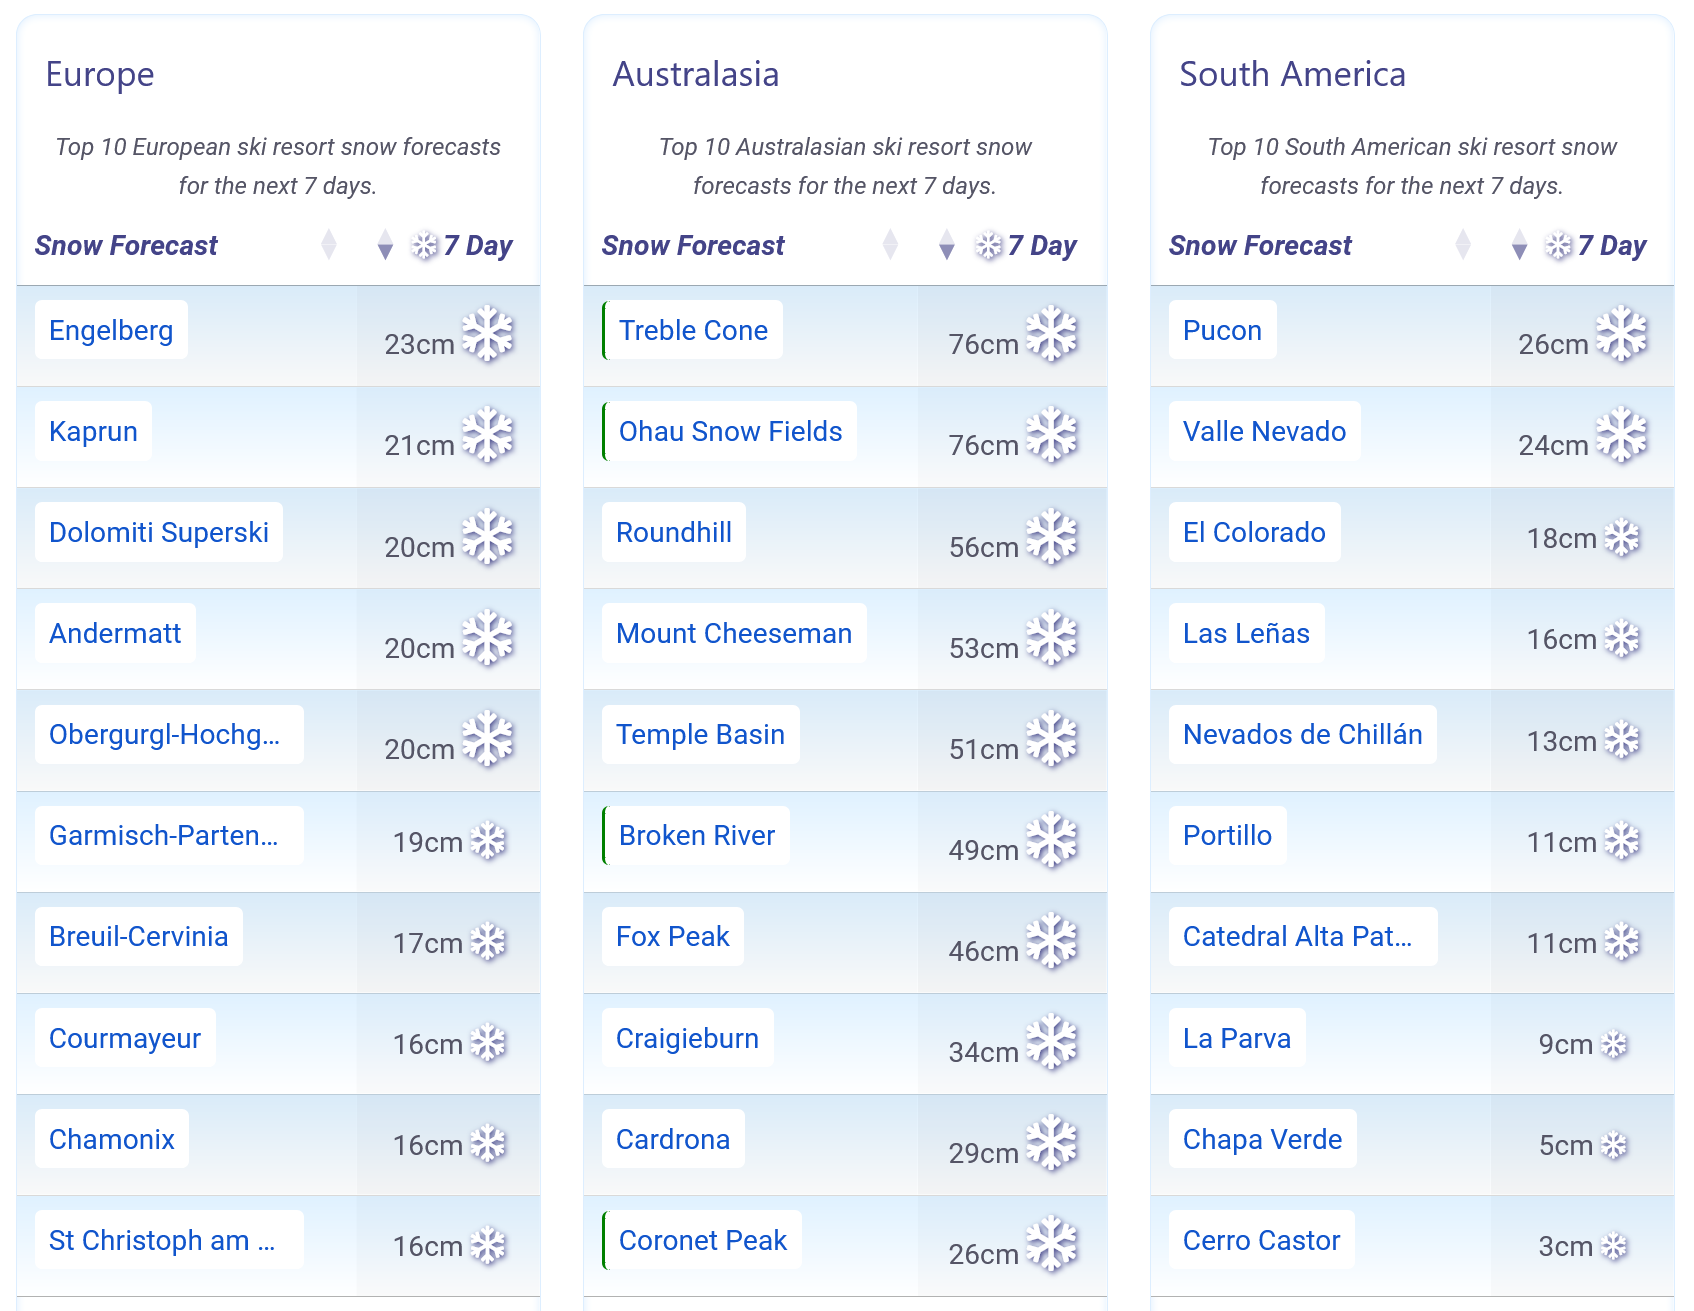Open the Ohau Snow Fields resort link

coord(730,431)
